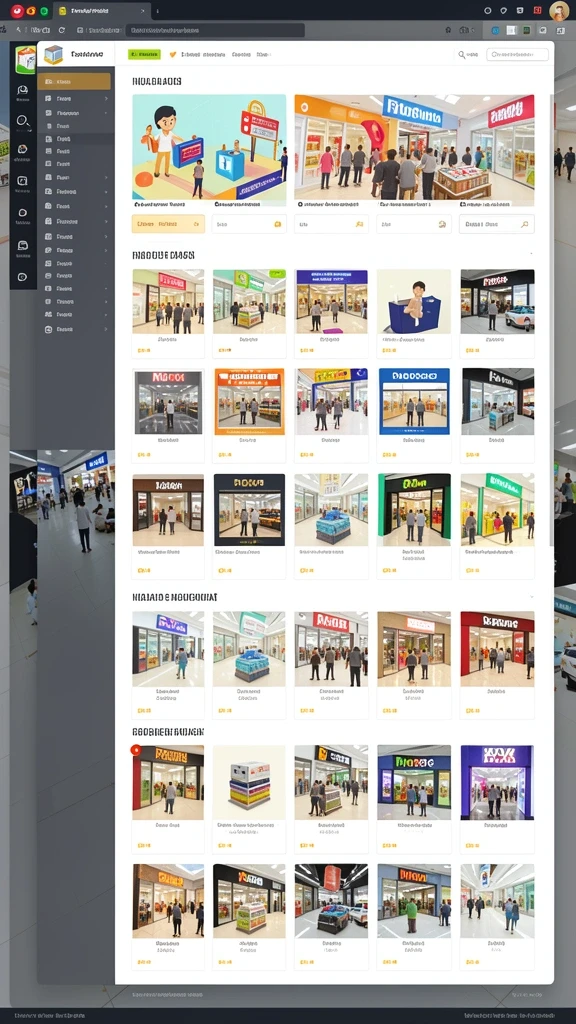Image resolution: width=576 pixels, height=1024 pixels.
Task: Expand the sidebar row just below highlighted item
Action: [x=76, y=99]
